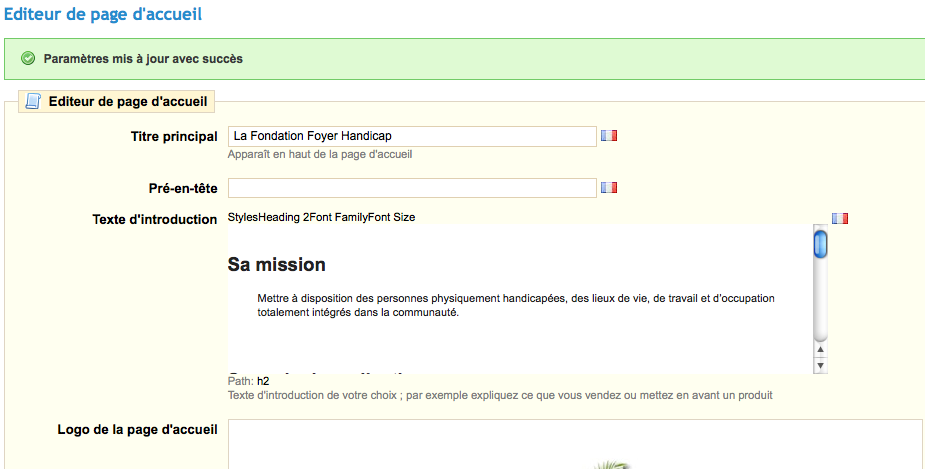Click French flag icon beside Texte d'introduction editor

coord(840,218)
